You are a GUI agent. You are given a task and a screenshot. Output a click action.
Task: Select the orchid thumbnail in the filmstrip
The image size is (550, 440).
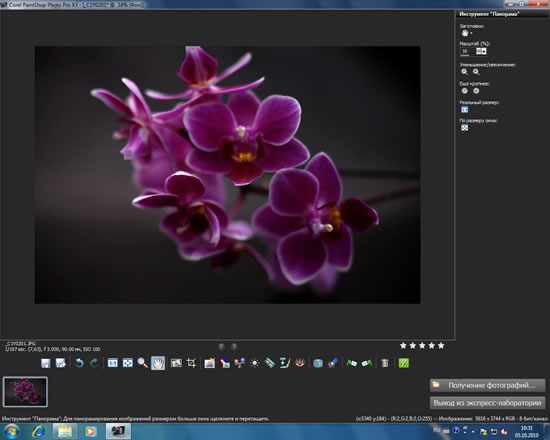tap(25, 392)
